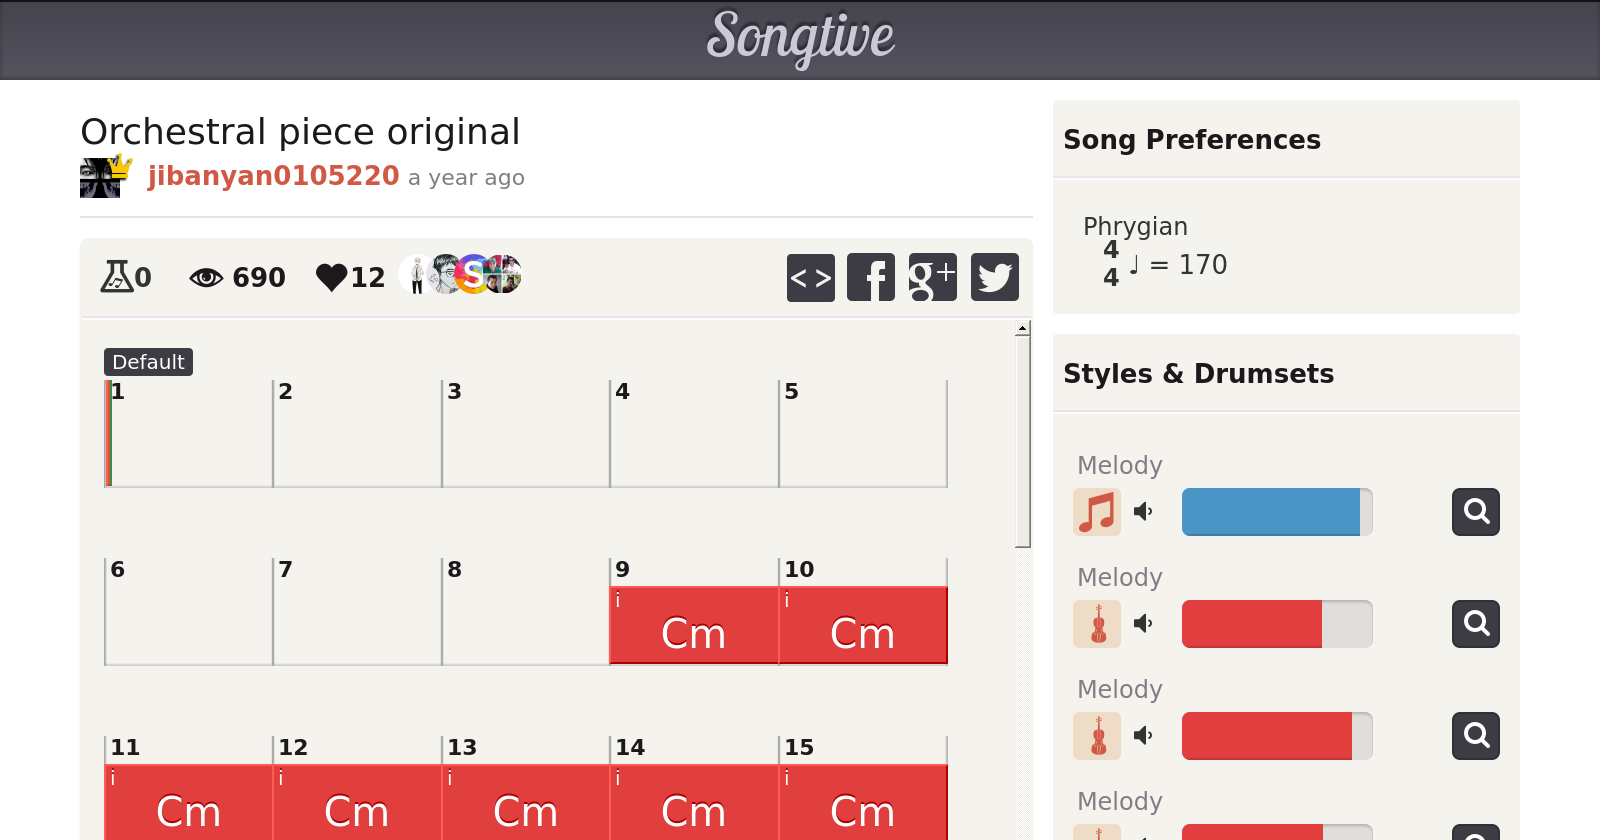Open search for first Melody style

(x=1475, y=512)
